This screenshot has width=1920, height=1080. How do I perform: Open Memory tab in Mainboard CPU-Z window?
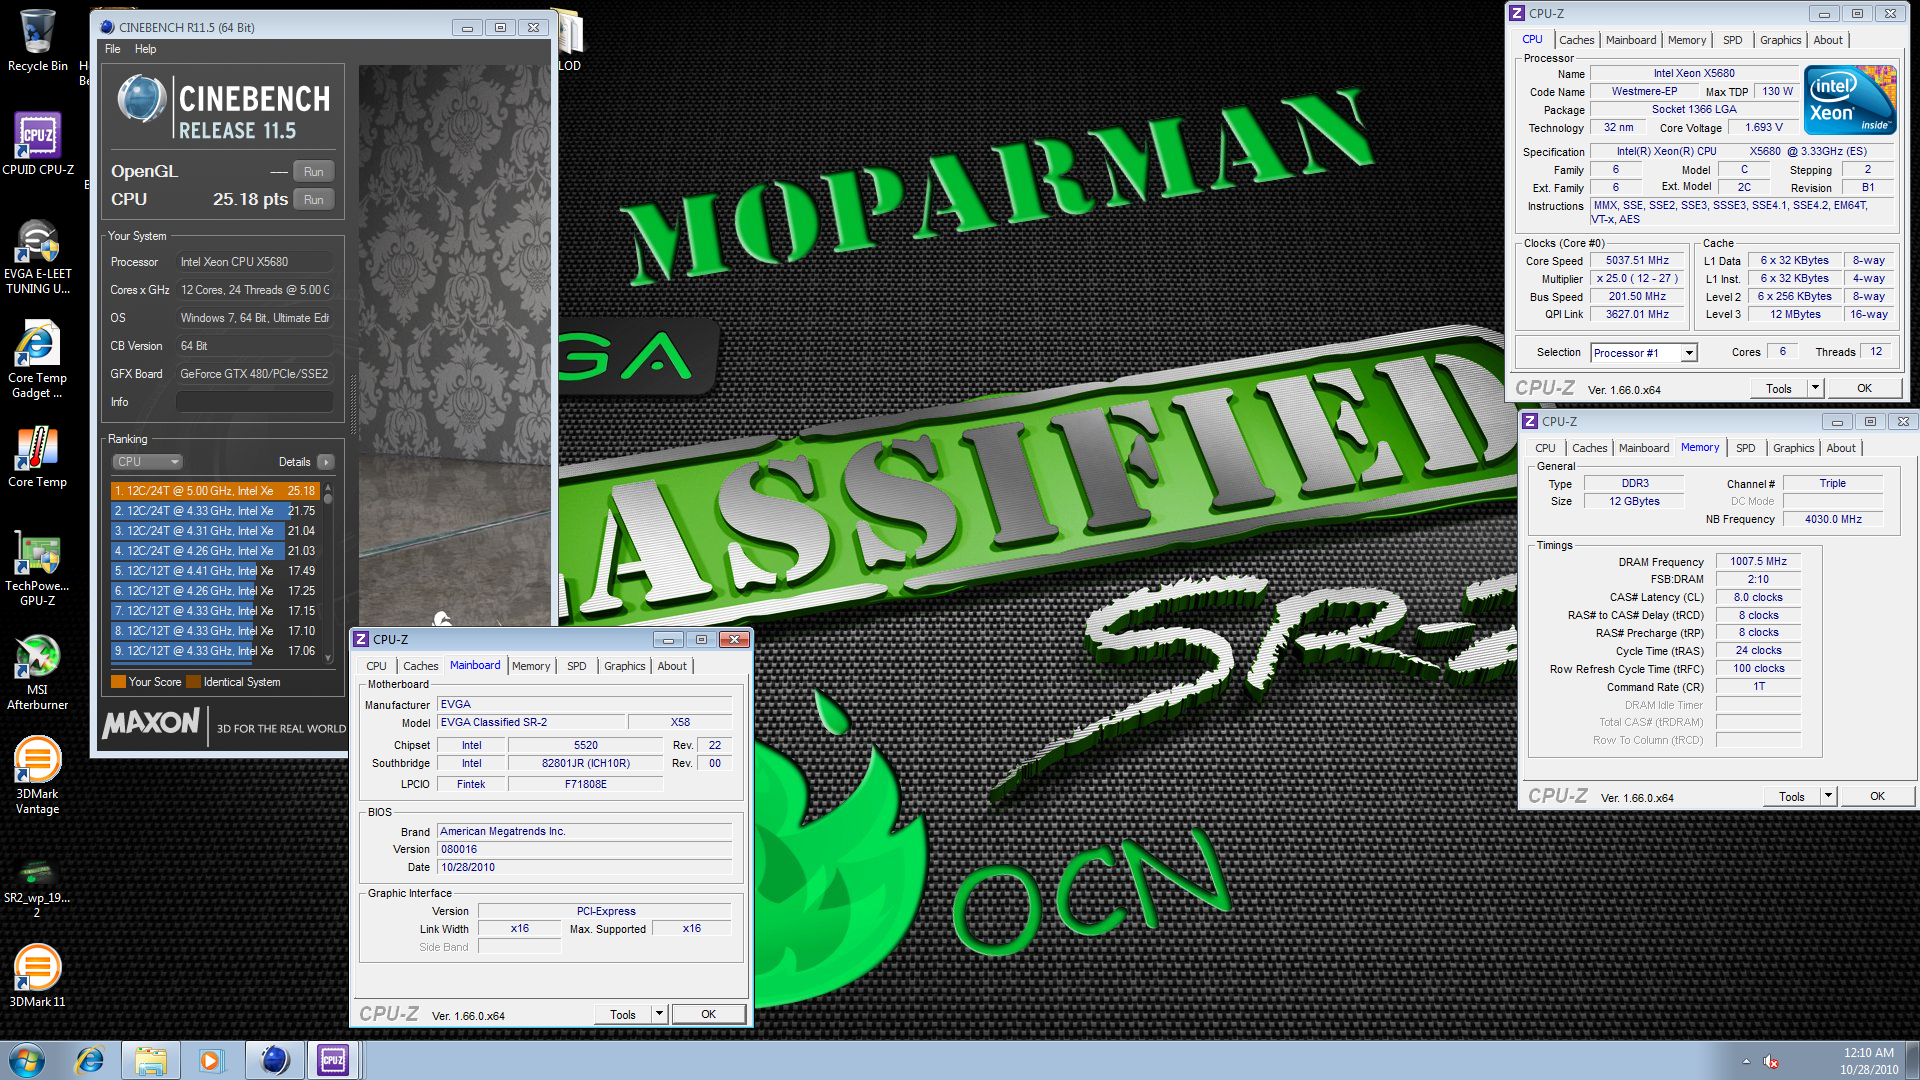(x=530, y=666)
